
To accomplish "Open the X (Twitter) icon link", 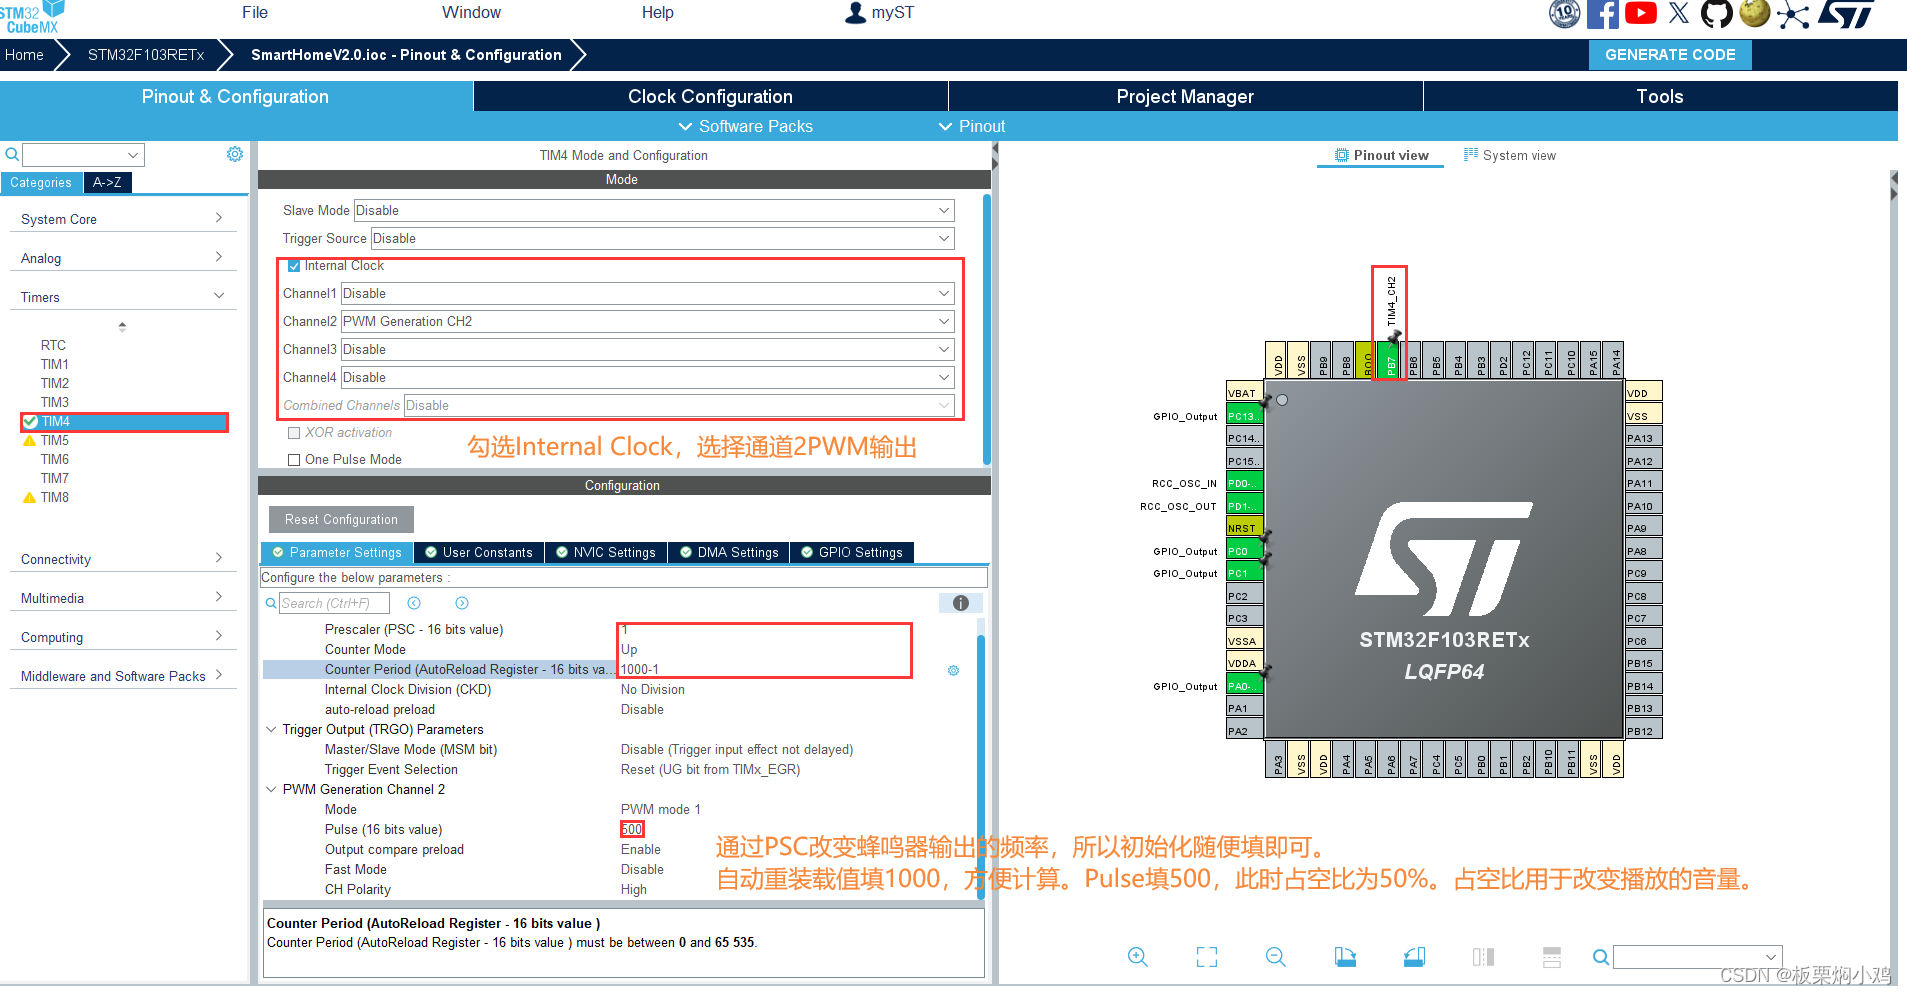I will click(x=1679, y=13).
